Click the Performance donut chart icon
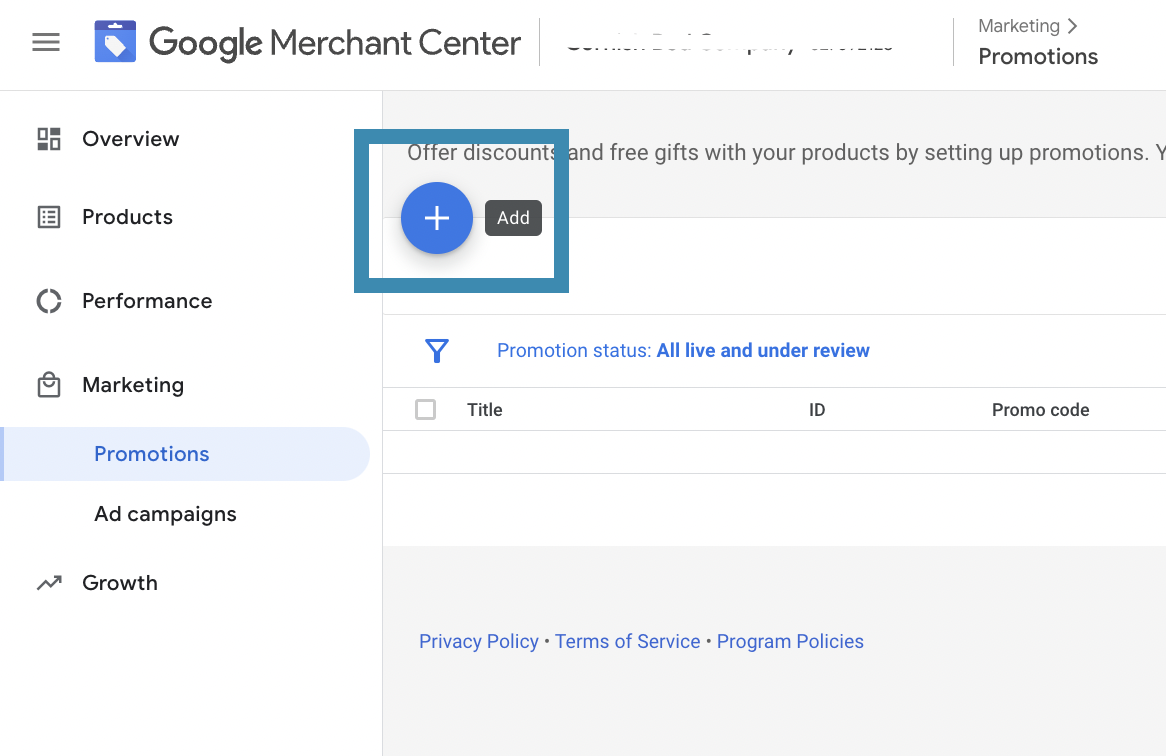1166x756 pixels. point(49,301)
